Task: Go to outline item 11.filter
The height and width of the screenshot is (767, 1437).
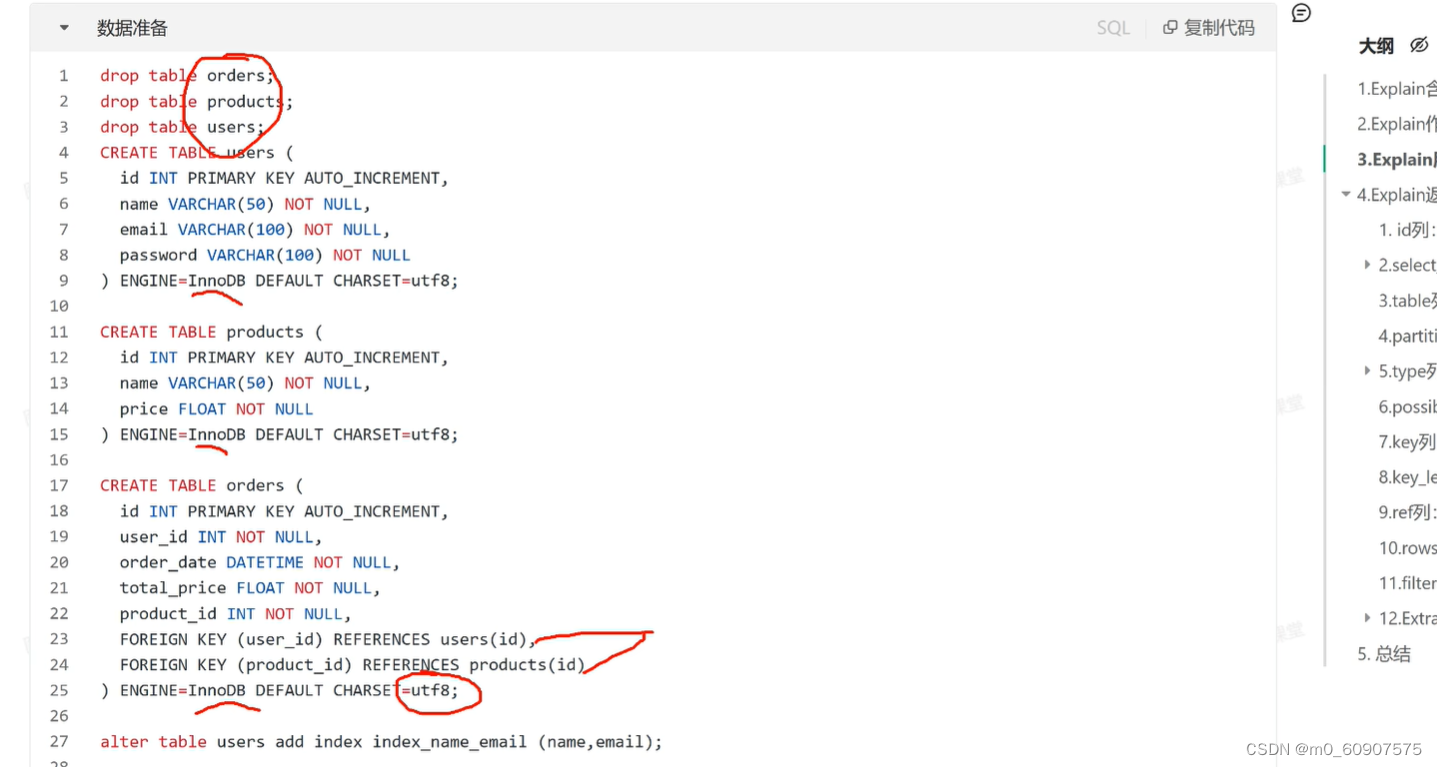Action: pyautogui.click(x=1408, y=583)
